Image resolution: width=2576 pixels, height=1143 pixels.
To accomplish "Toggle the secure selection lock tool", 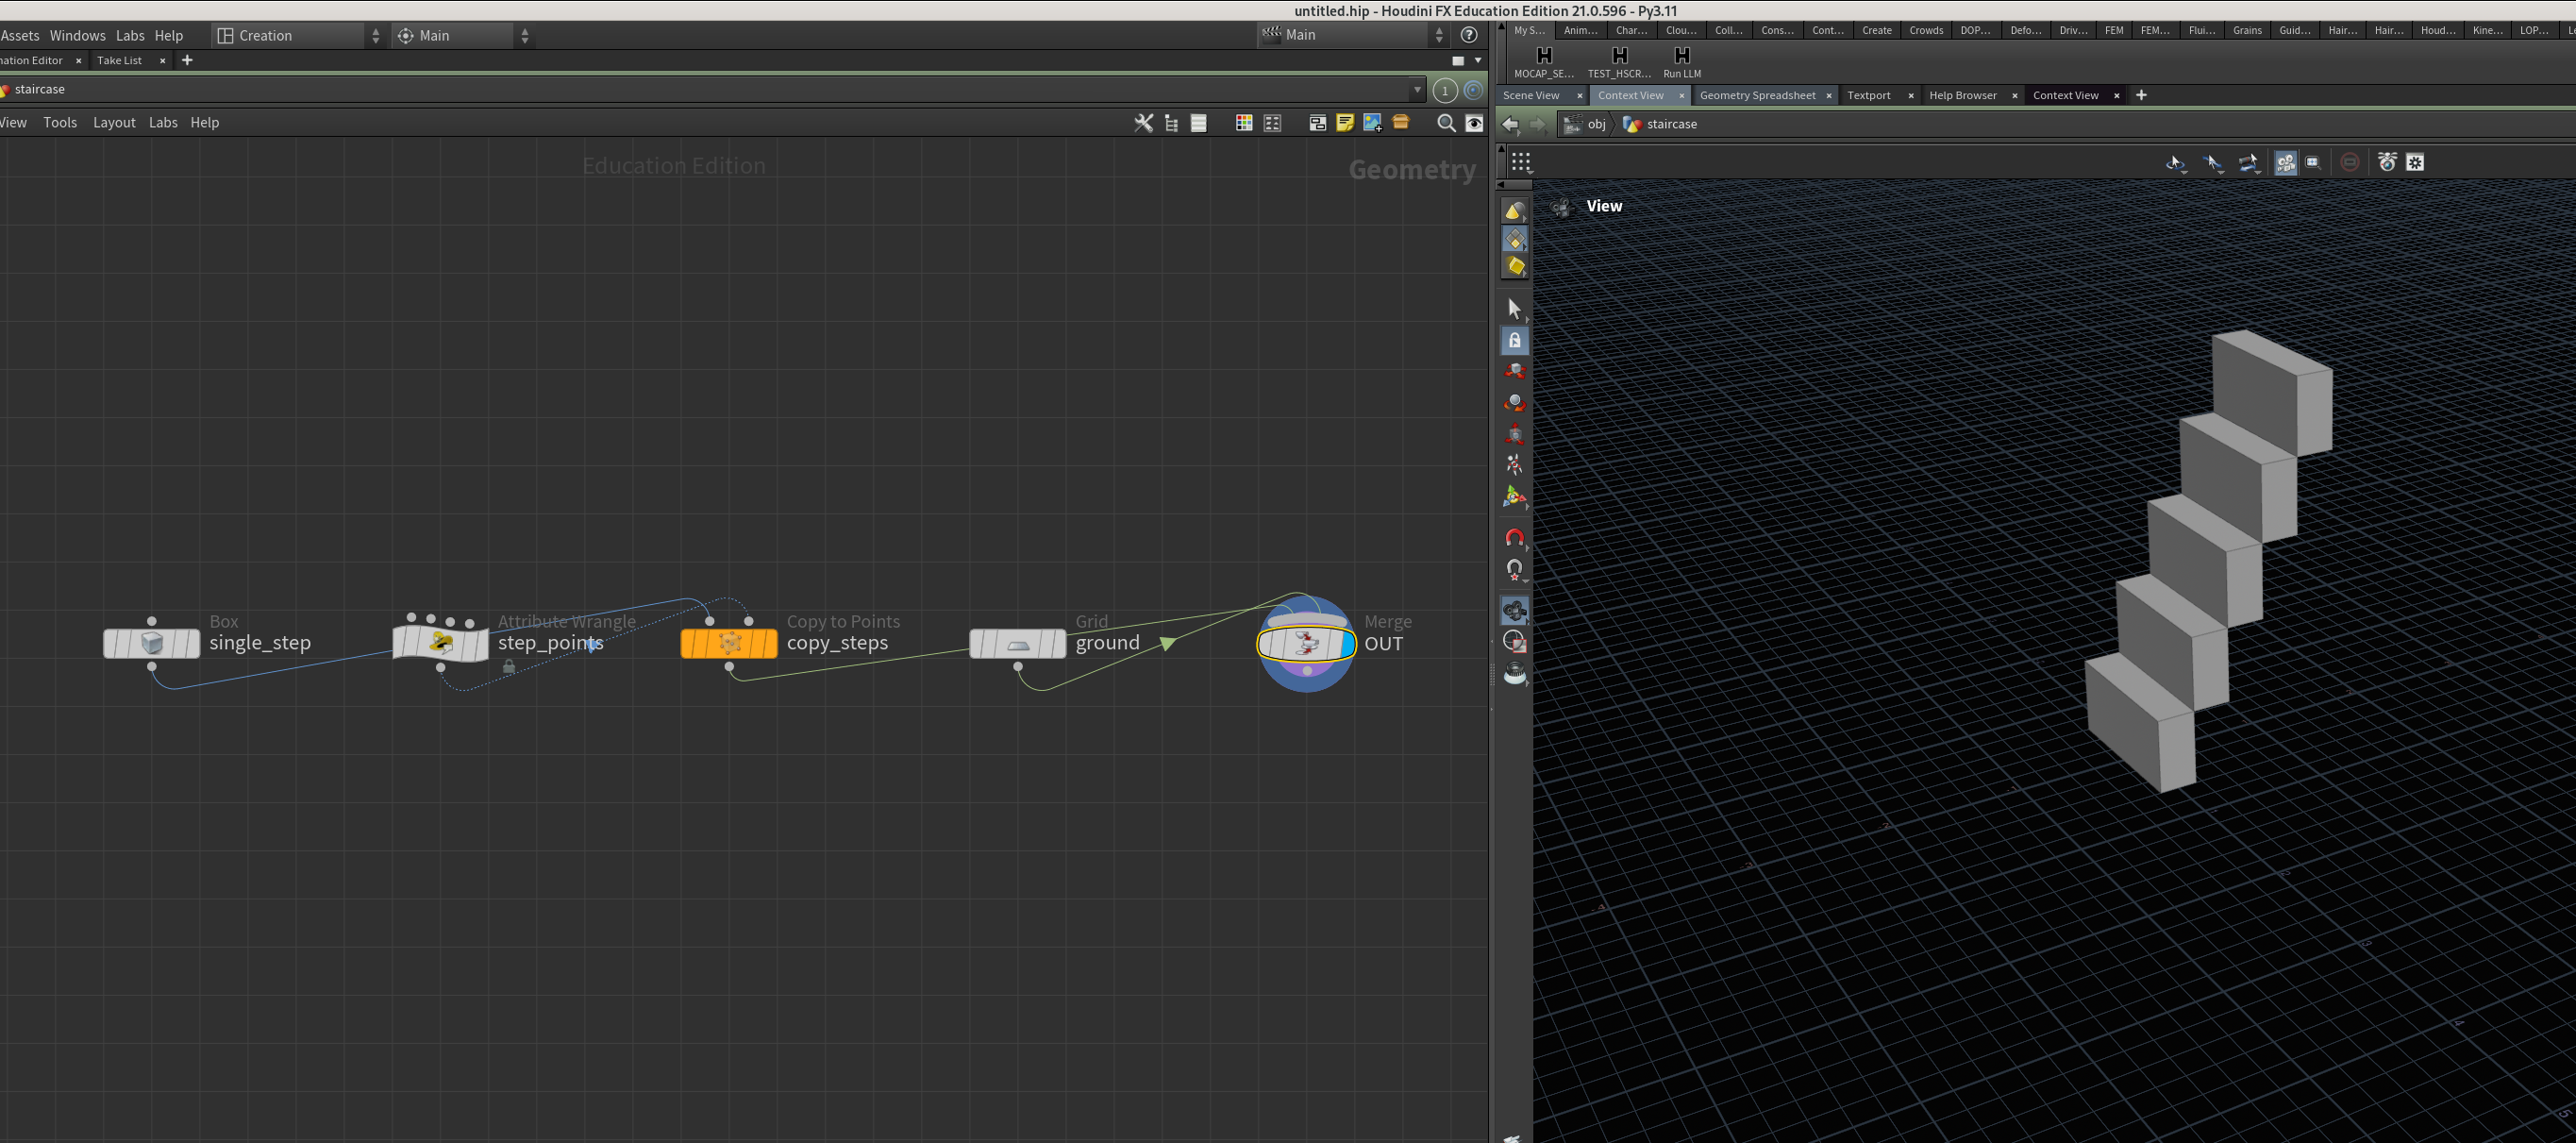I will tap(1514, 341).
